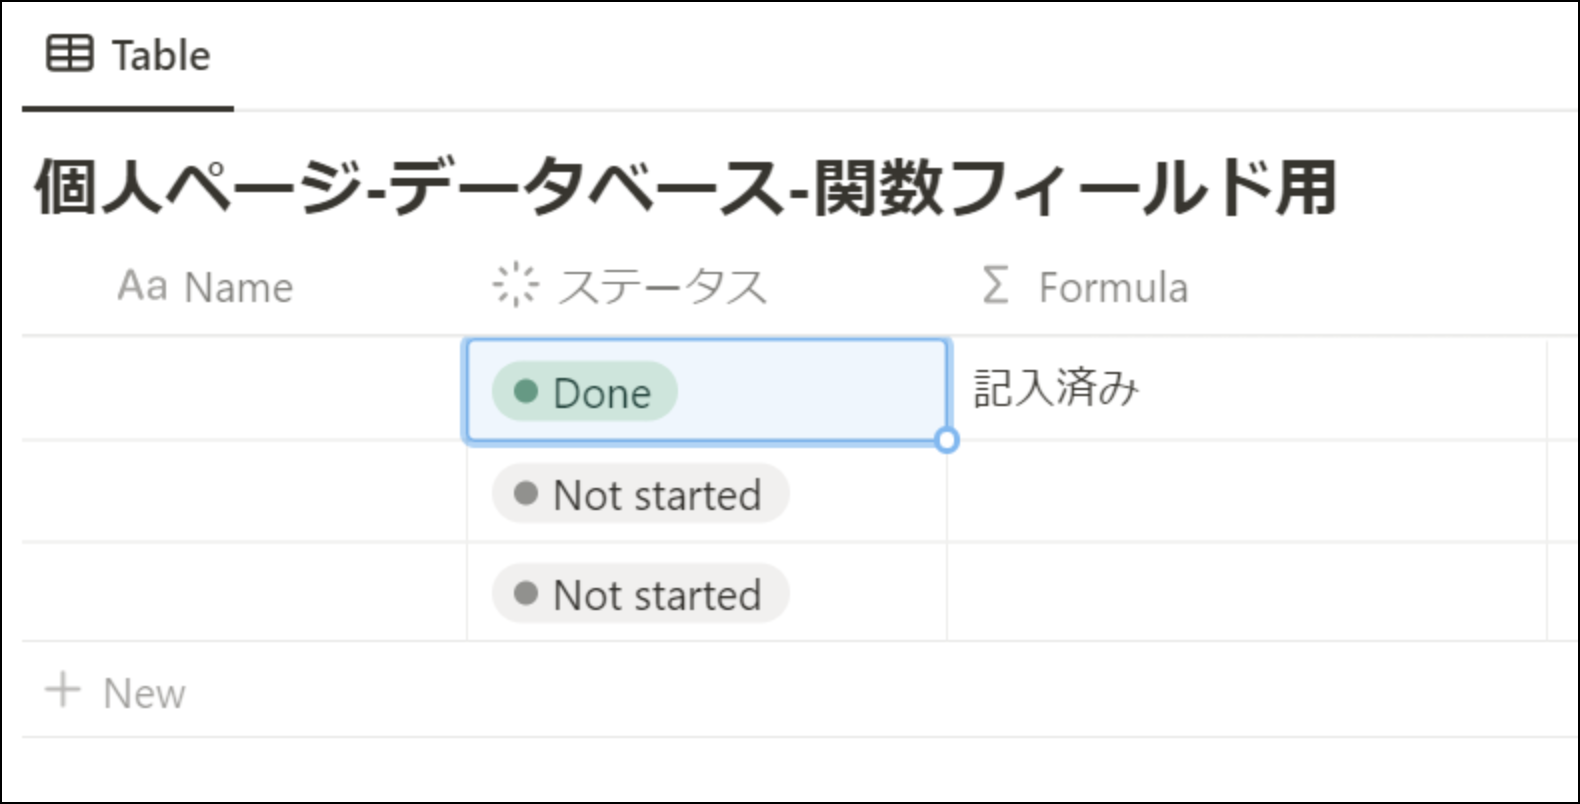Viewport: 1580px width, 804px height.
Task: Open the Name column header menu
Action: point(244,286)
